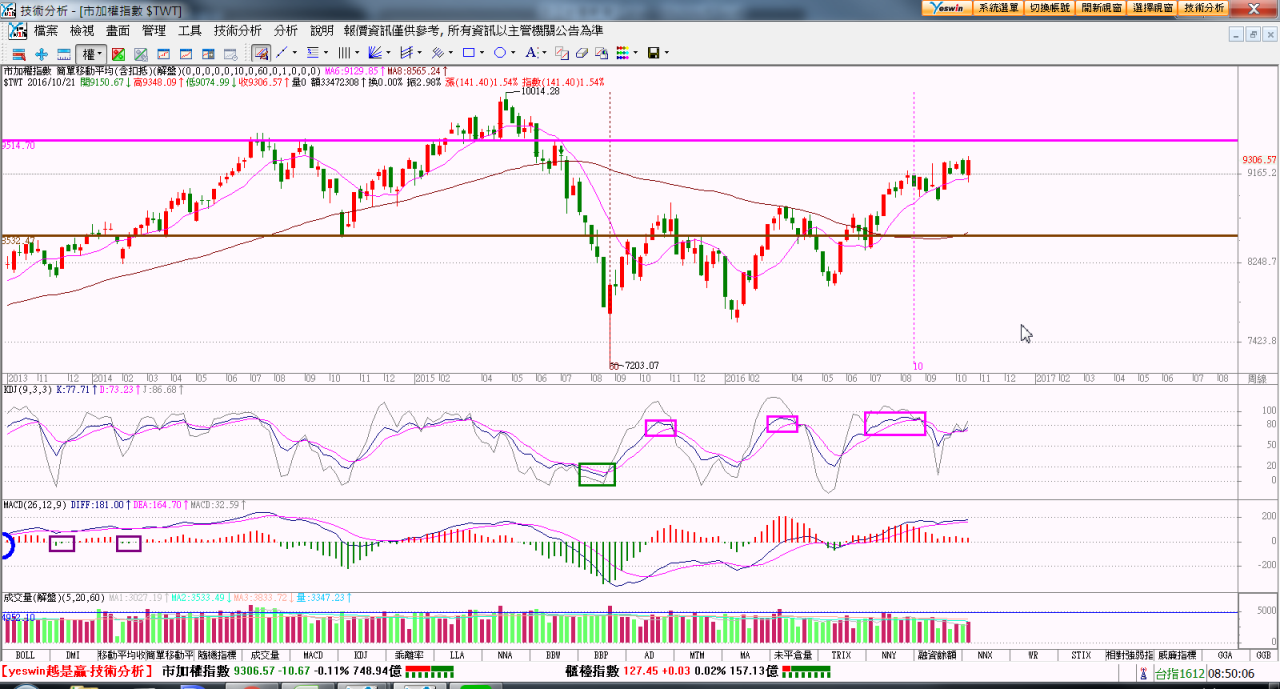Select the trend line drawing tool
Image resolution: width=1280 pixels, height=689 pixels.
tap(282, 53)
